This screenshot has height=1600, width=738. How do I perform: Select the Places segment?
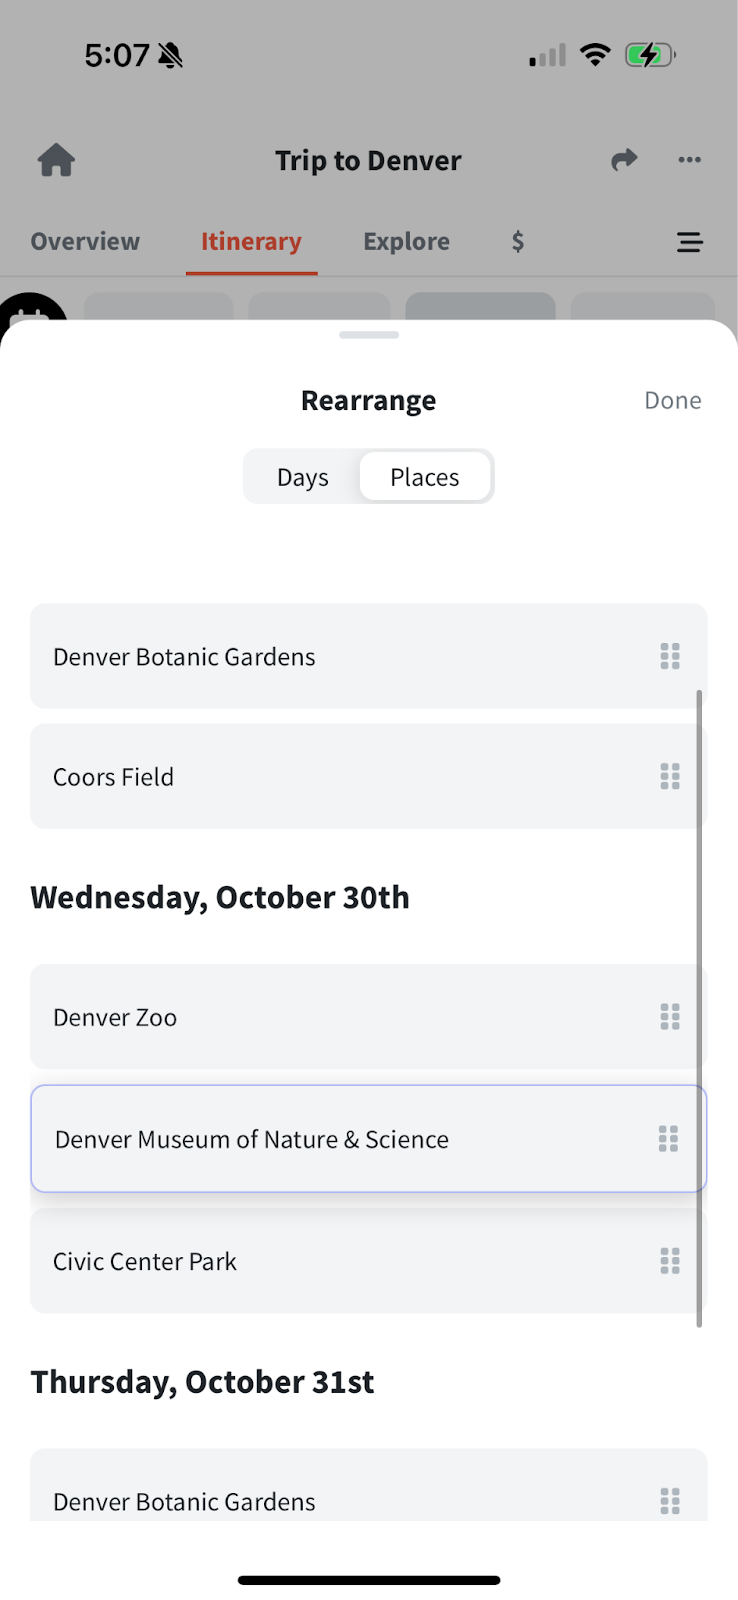(x=425, y=477)
